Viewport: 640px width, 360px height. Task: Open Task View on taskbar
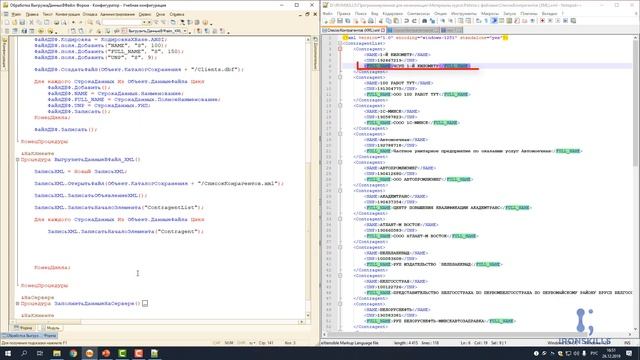coord(40,353)
